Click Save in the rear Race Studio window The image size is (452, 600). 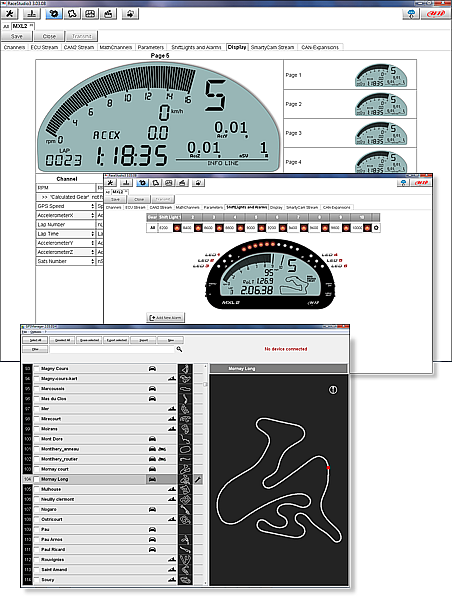pyautogui.click(x=16, y=36)
